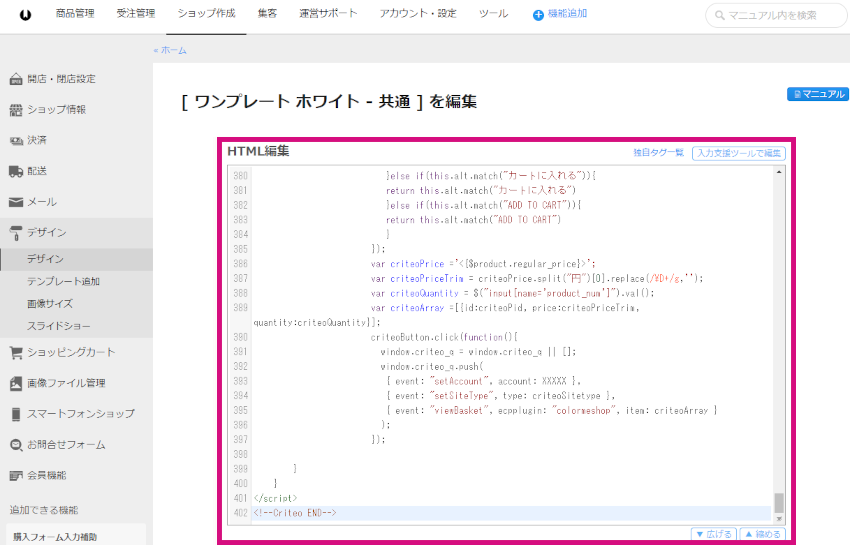850x545 pixels.
Task: Click the var criteoQuantity line 388
Action: 512,293
